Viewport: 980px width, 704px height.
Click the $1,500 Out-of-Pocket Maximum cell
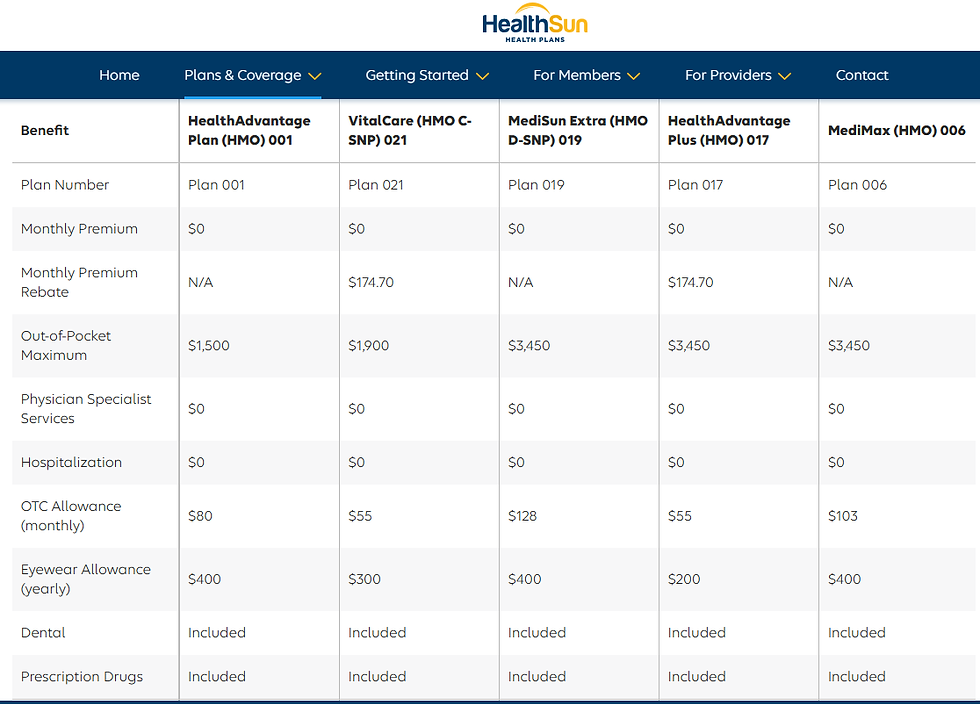[x=209, y=346]
